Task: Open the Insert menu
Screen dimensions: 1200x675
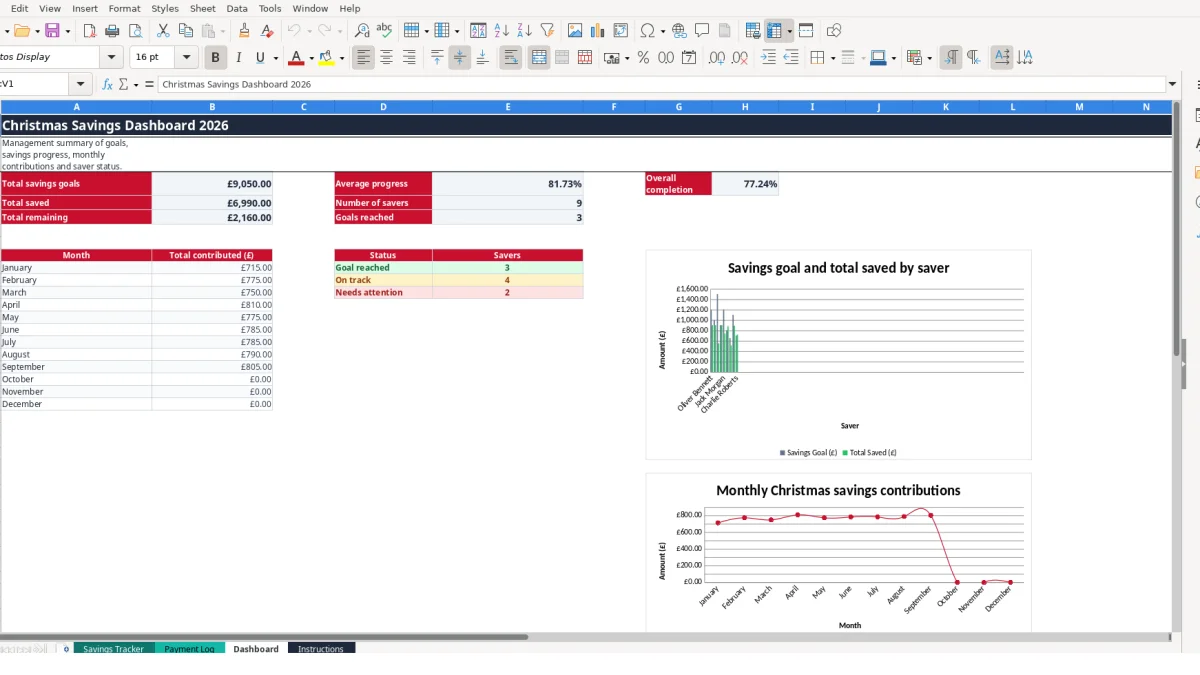Action: pos(85,8)
